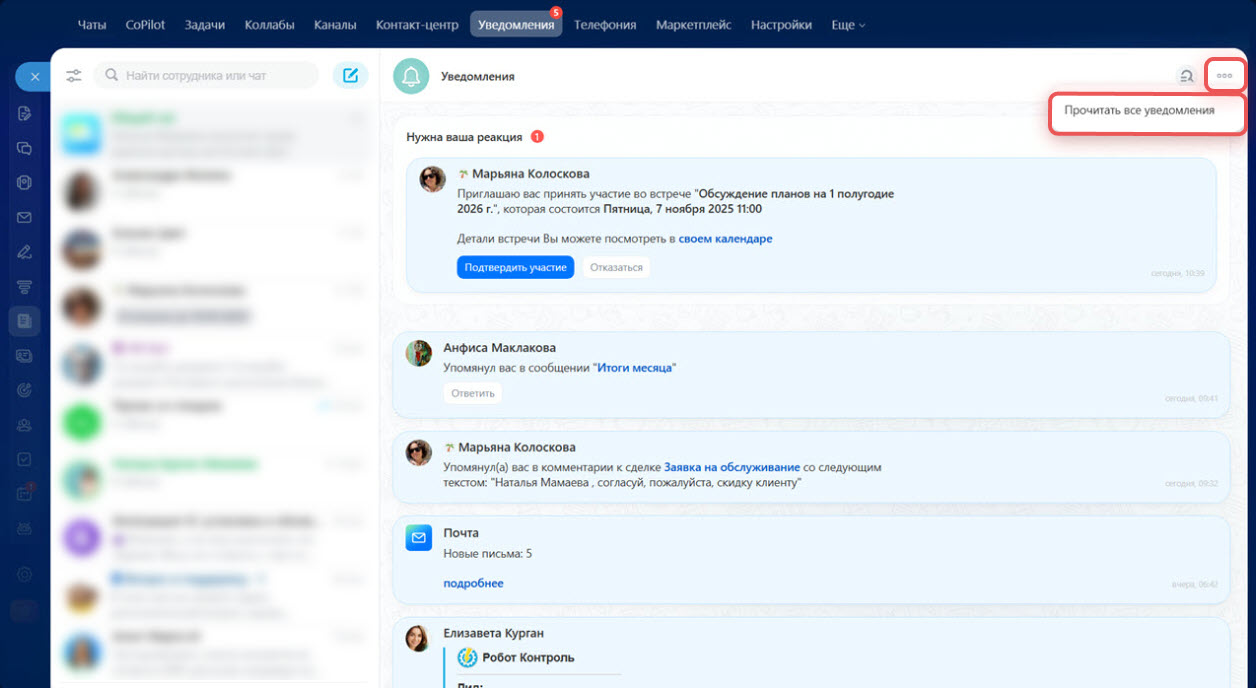Open the Заявка на обслуживание deal link
1256x688 pixels.
pos(732,467)
